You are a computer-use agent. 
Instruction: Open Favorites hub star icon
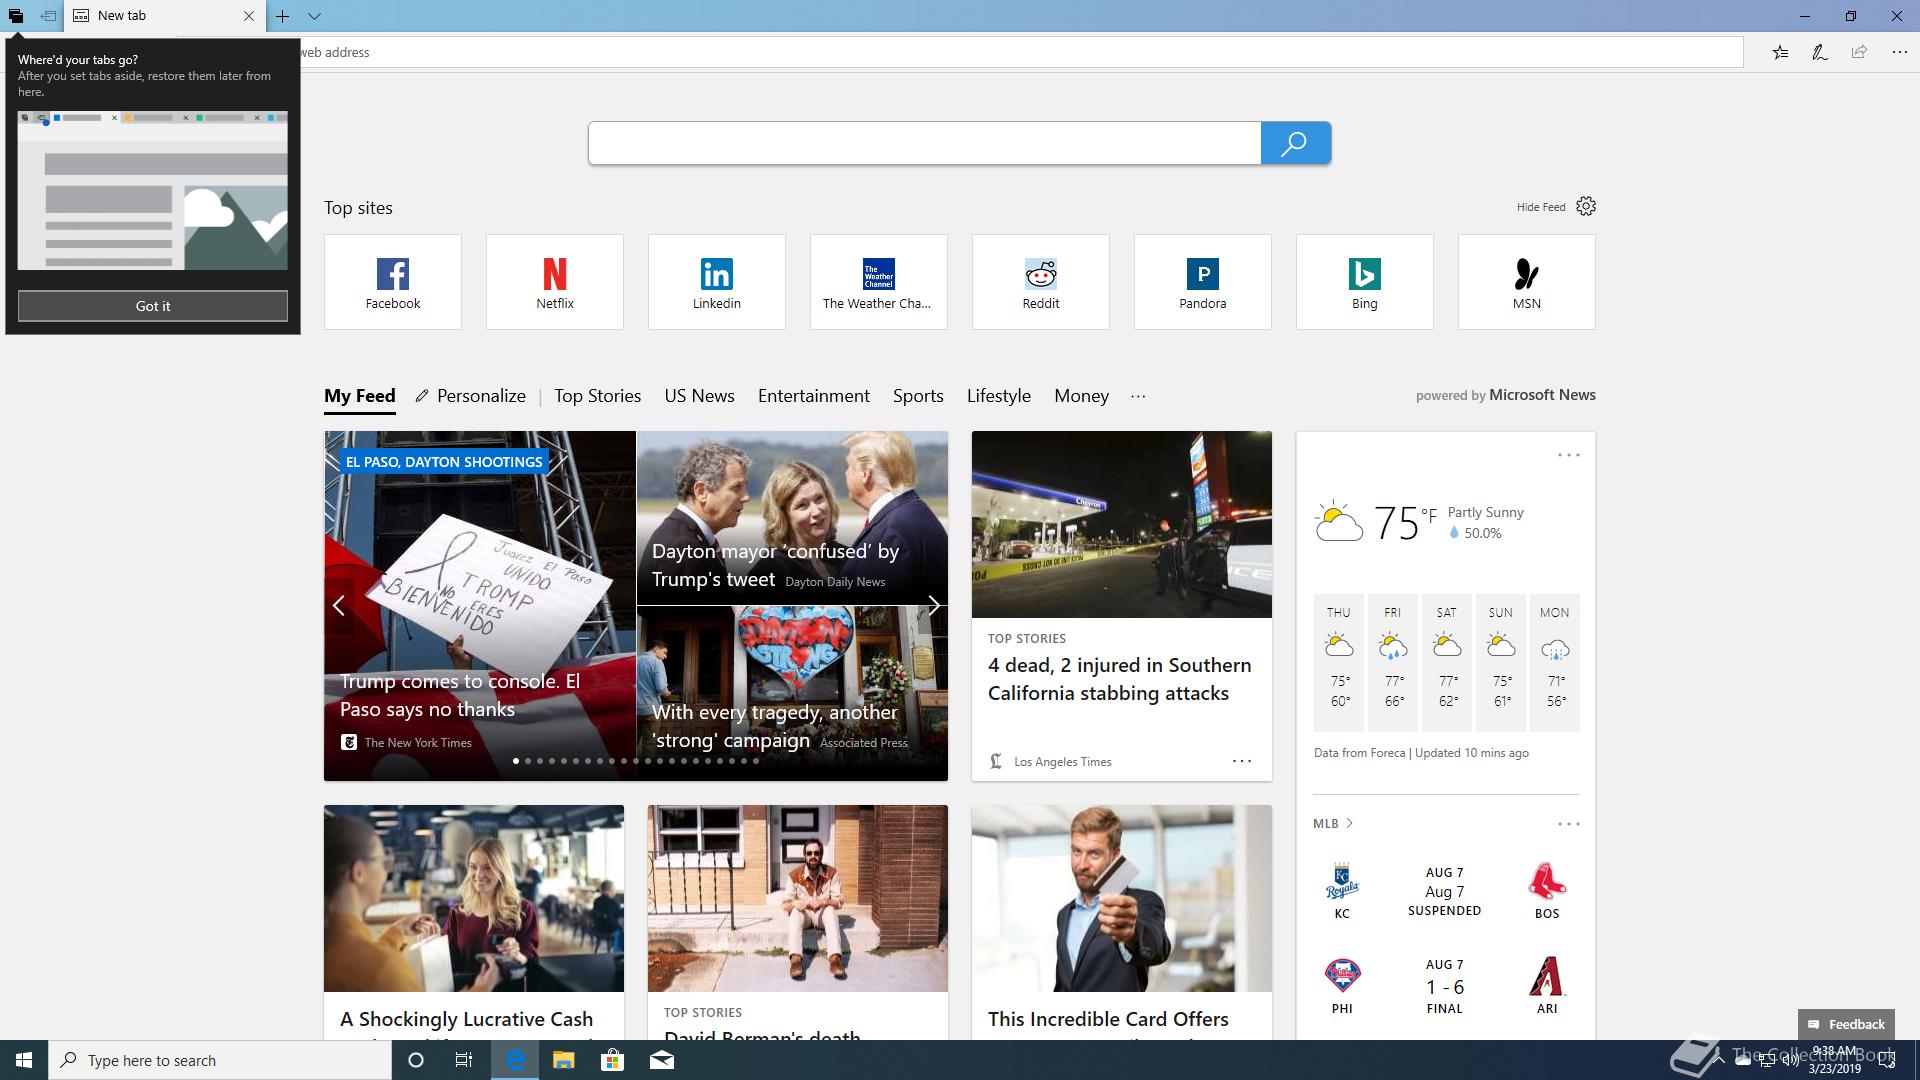click(1780, 52)
